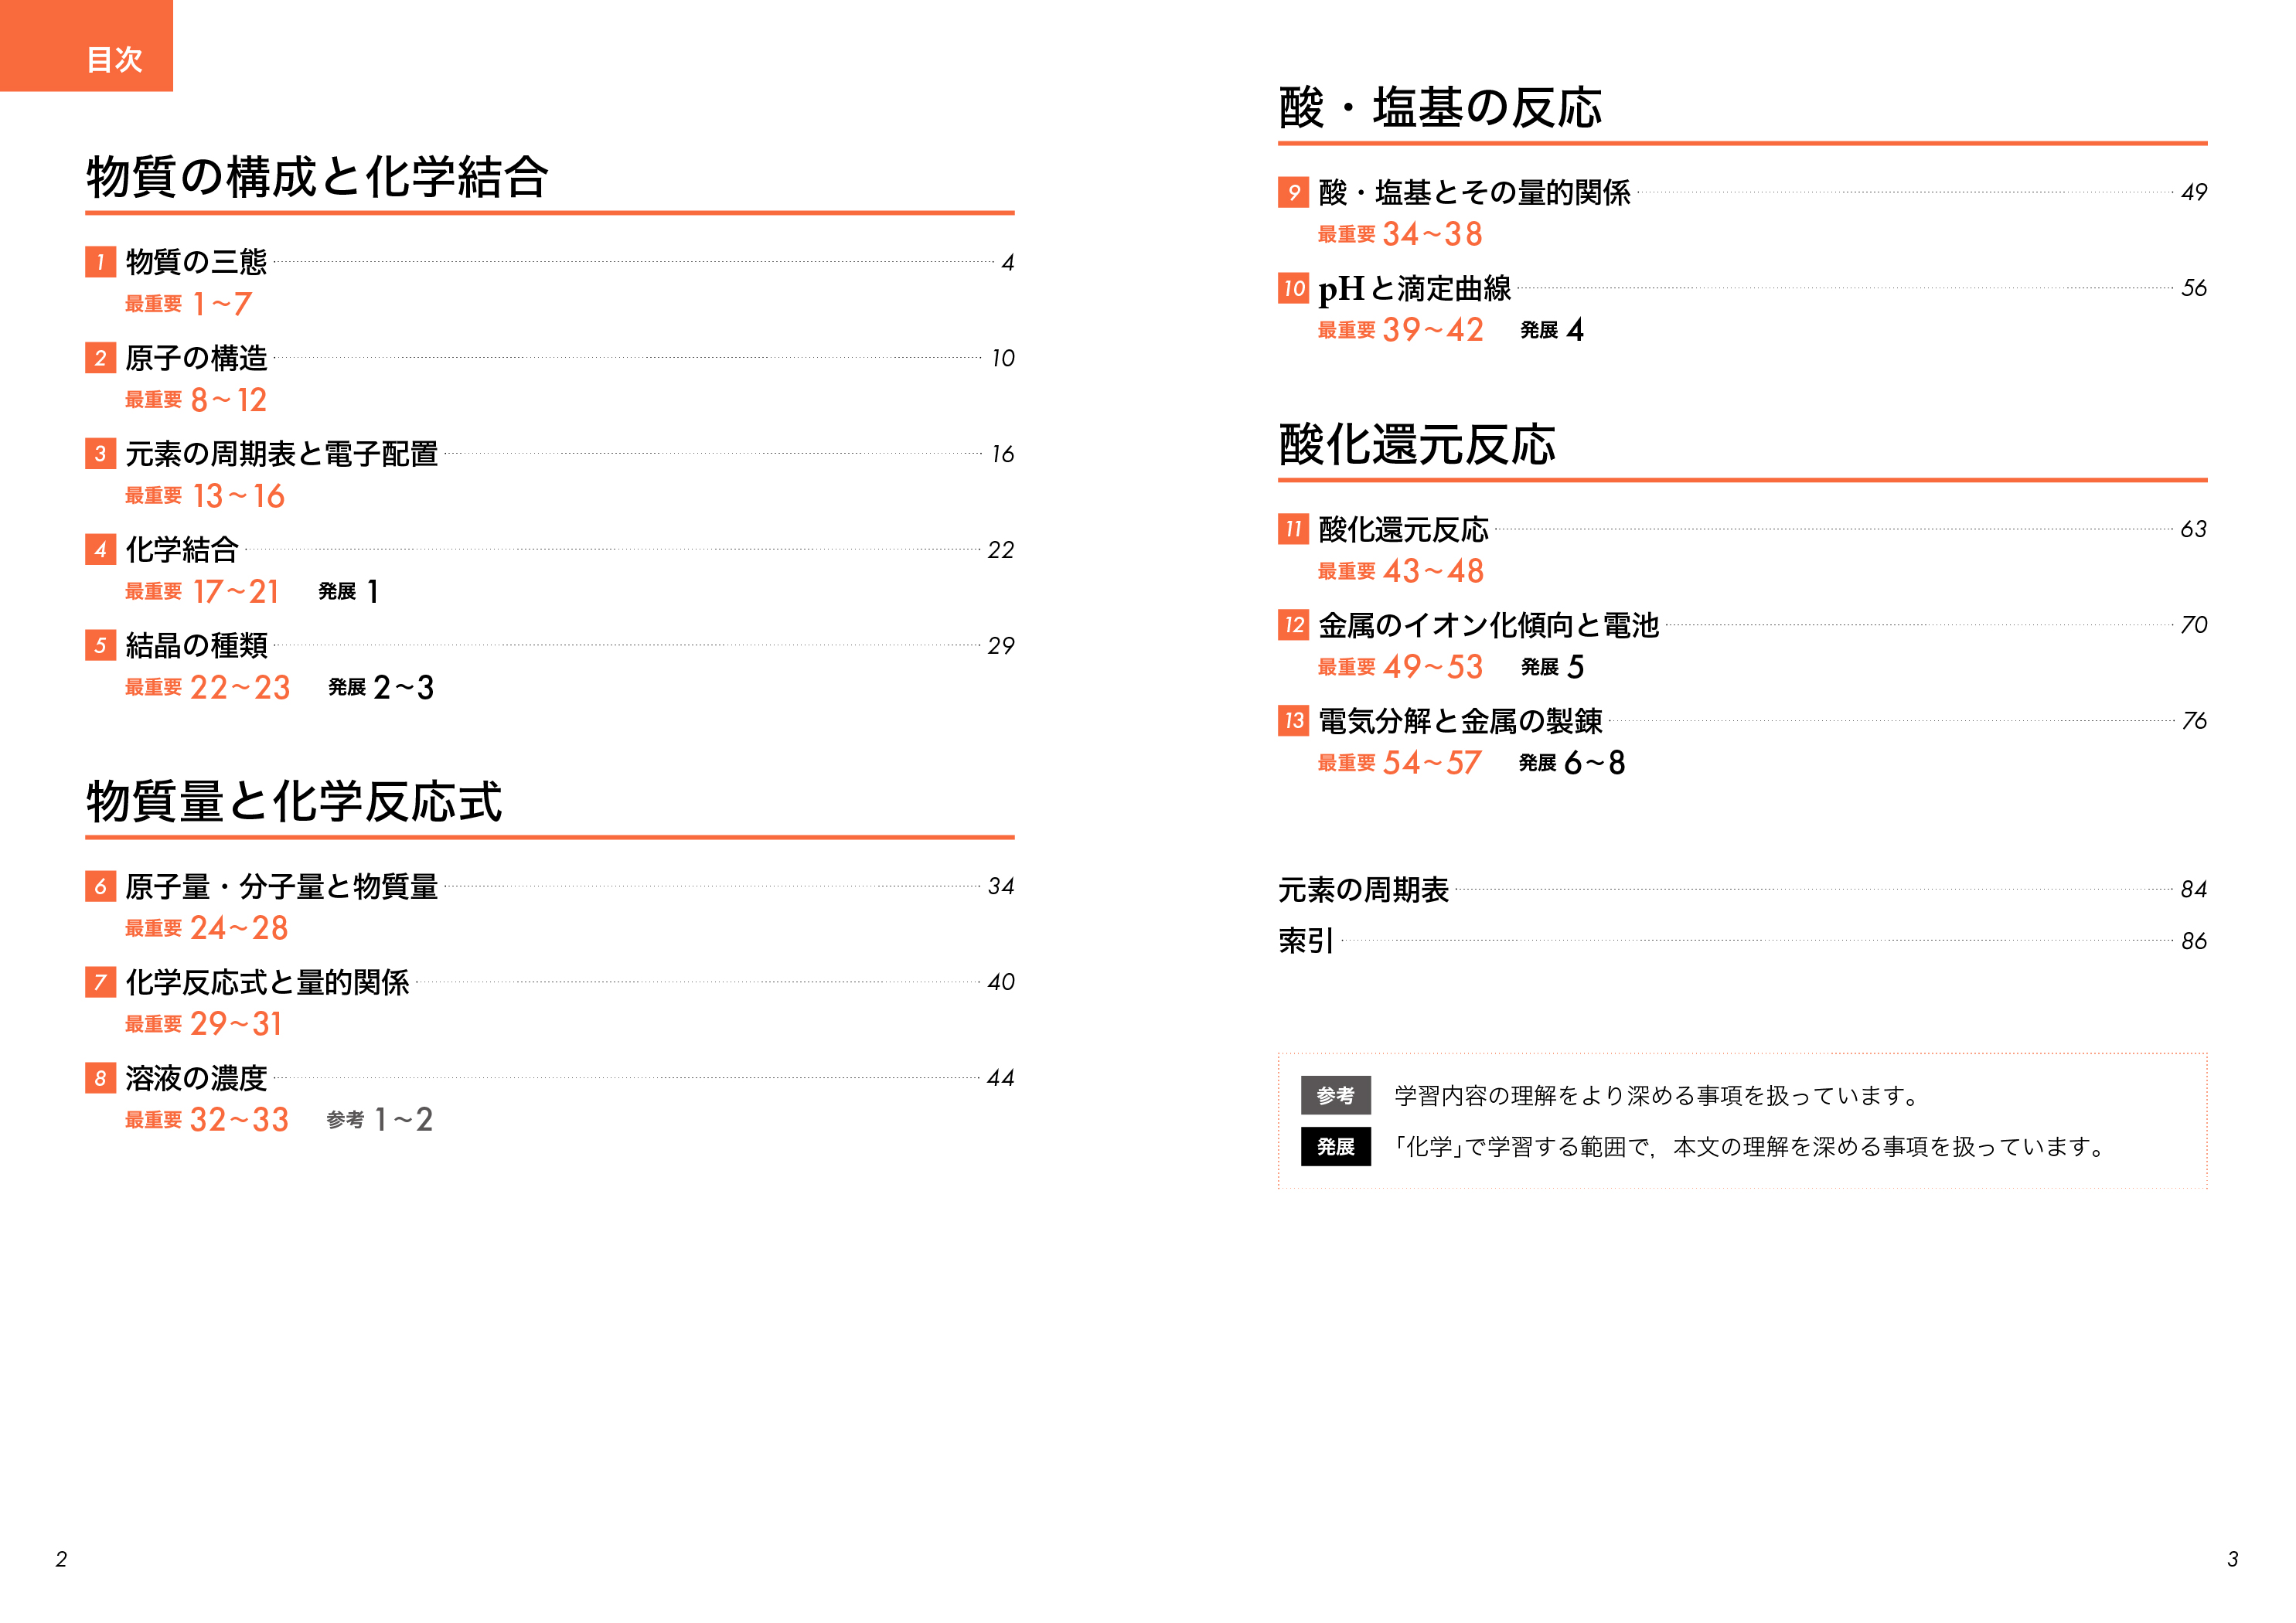Click the orange number 12 chapter badge
This screenshot has width=2296, height=1623.
click(1293, 625)
